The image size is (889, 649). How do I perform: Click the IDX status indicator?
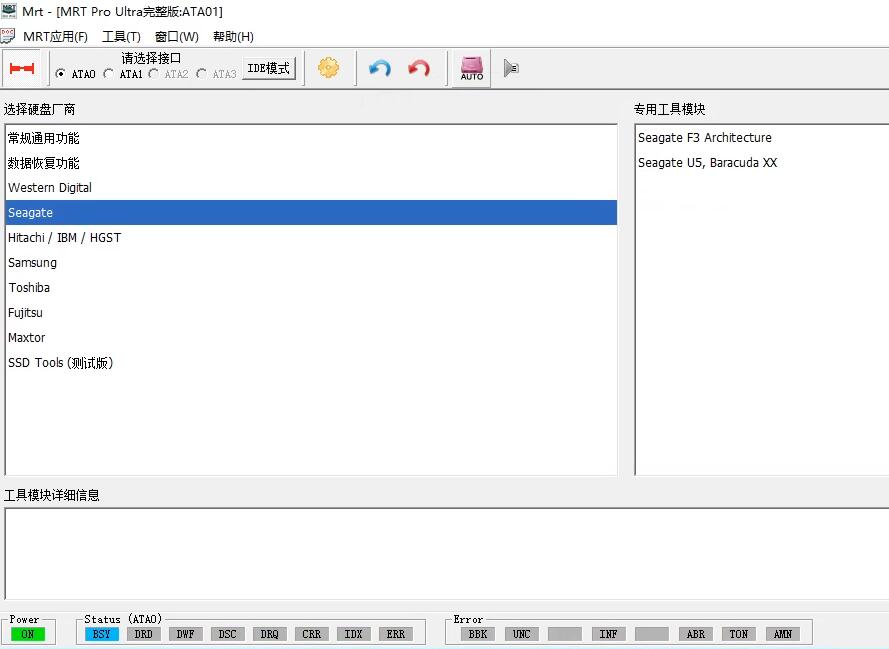pos(353,634)
